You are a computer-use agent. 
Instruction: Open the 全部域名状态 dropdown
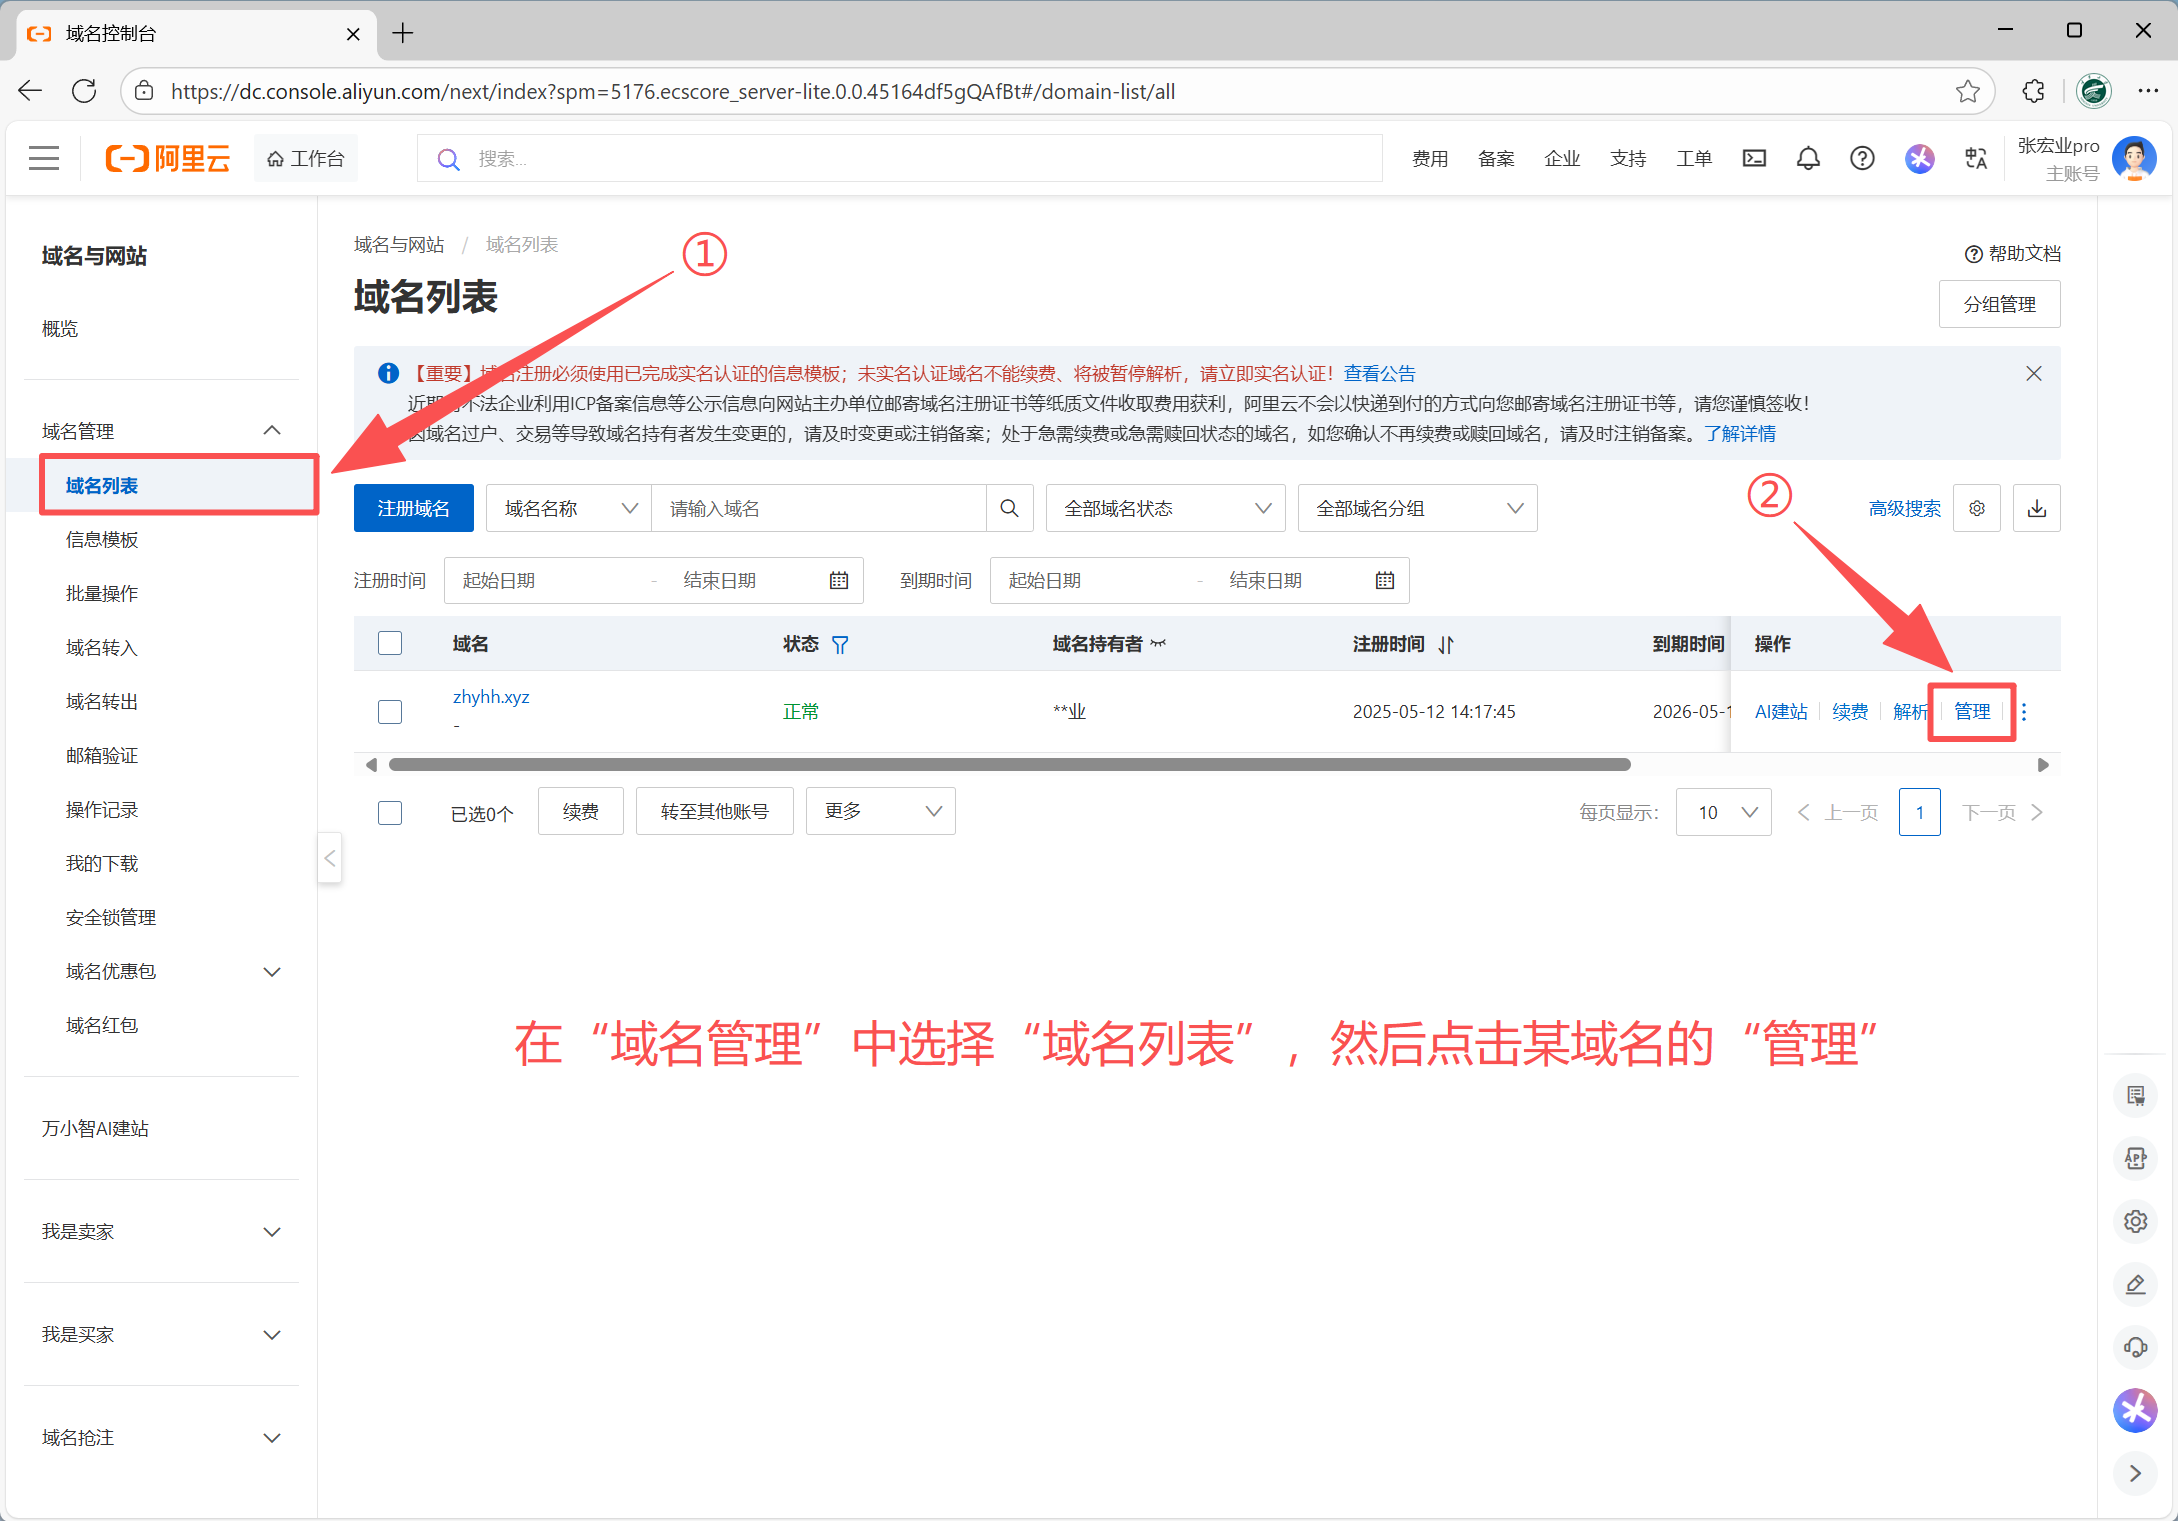coord(1165,508)
